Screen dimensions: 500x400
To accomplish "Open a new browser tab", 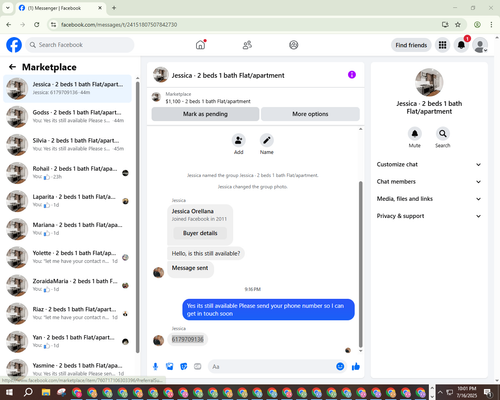I will pyautogui.click(x=114, y=8).
